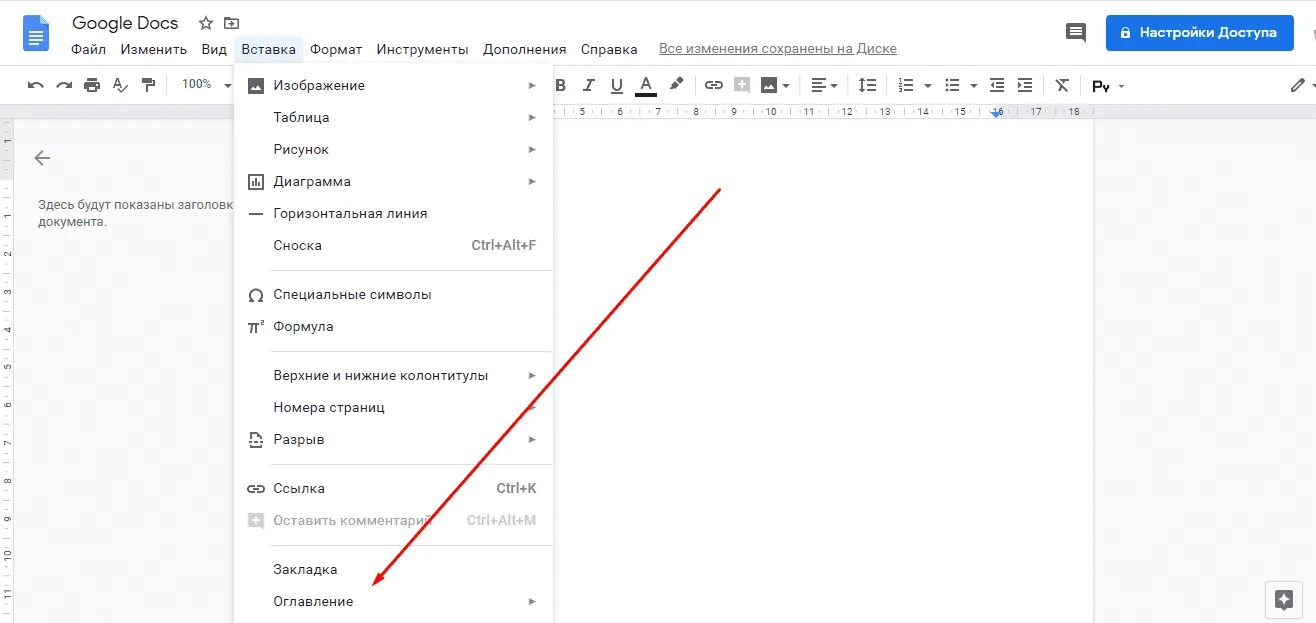Move document to folder icon
Viewport: 1316px width, 623px height.
pos(232,23)
